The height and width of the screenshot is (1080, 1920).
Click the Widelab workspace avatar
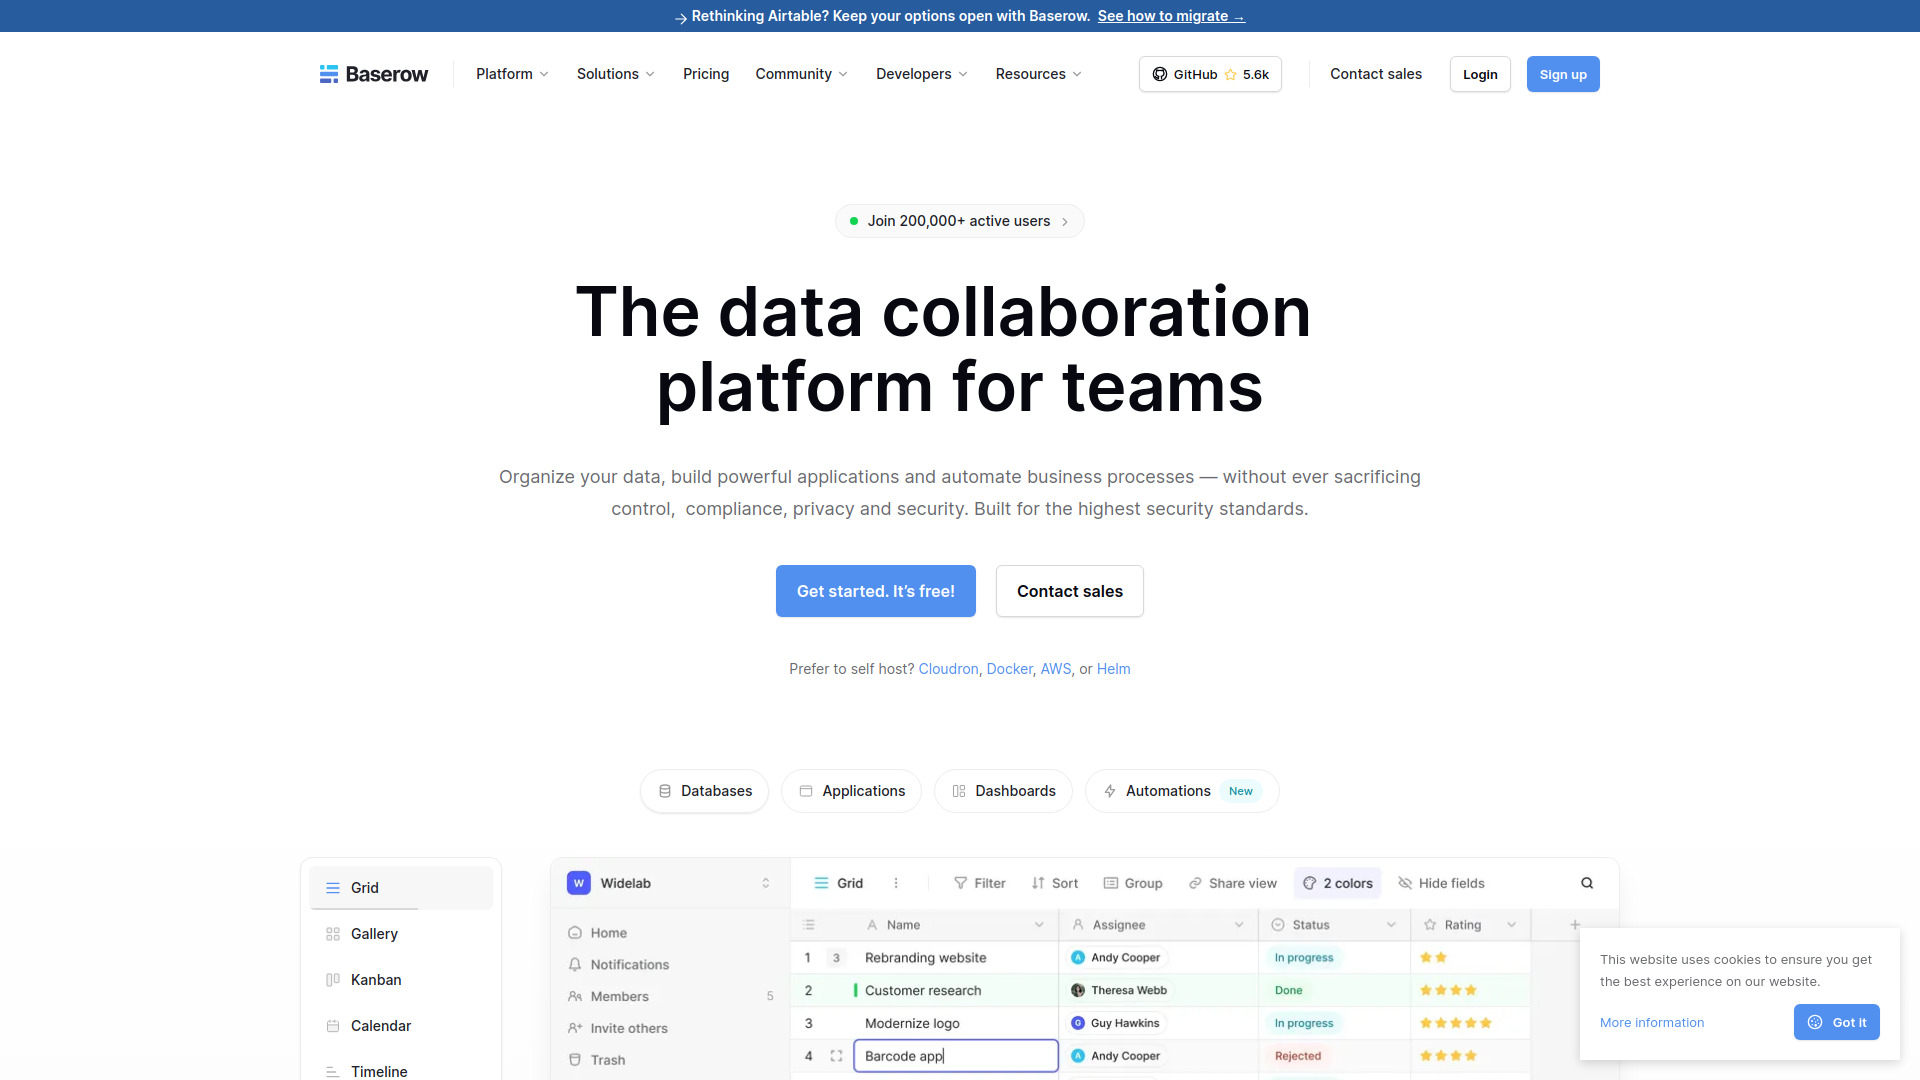tap(578, 883)
